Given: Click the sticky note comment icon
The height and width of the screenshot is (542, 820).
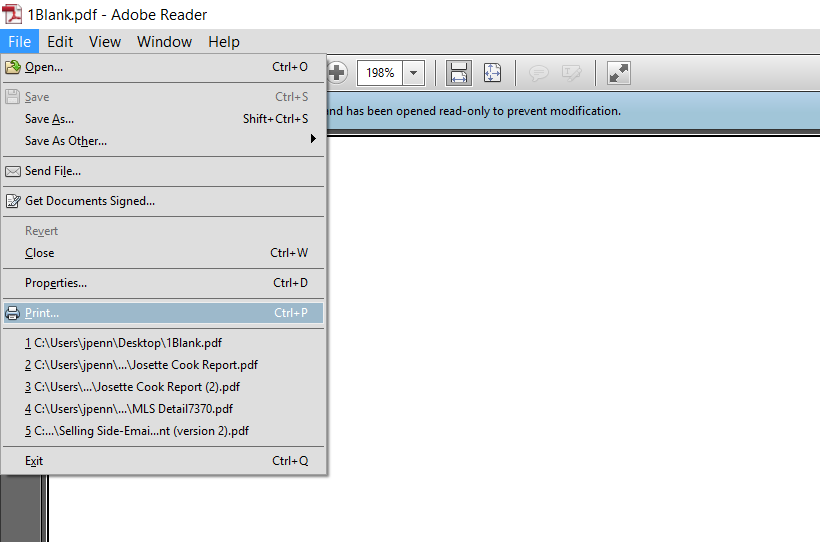Looking at the screenshot, I should (539, 73).
